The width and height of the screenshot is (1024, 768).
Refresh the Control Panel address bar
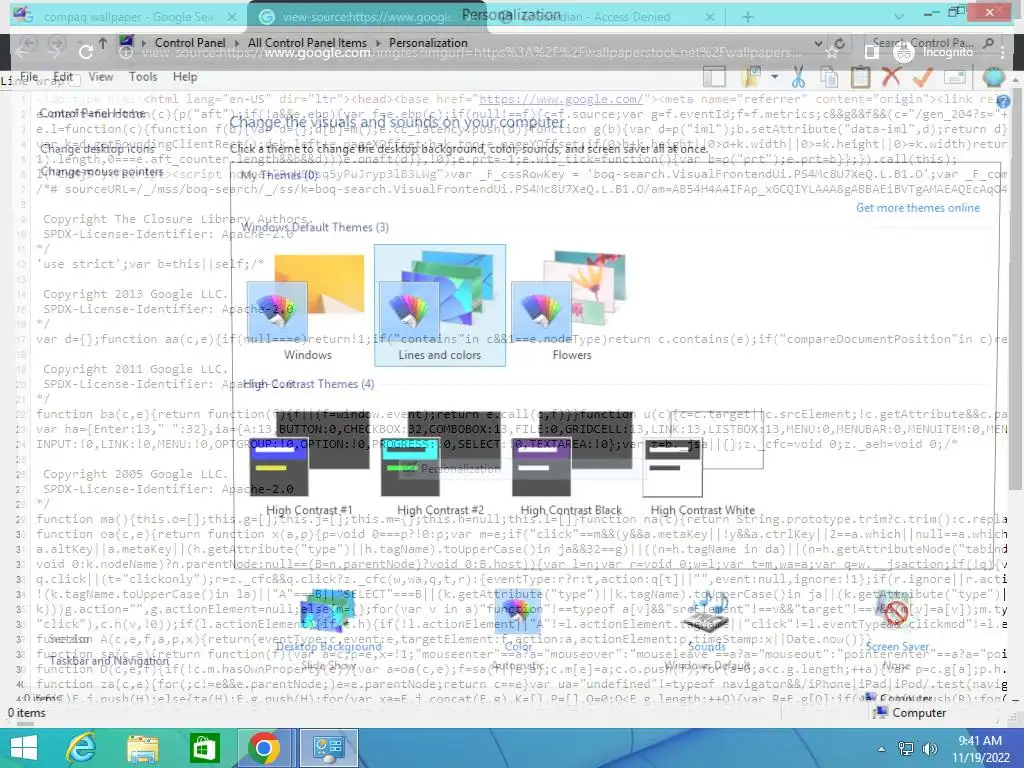pyautogui.click(x=840, y=43)
